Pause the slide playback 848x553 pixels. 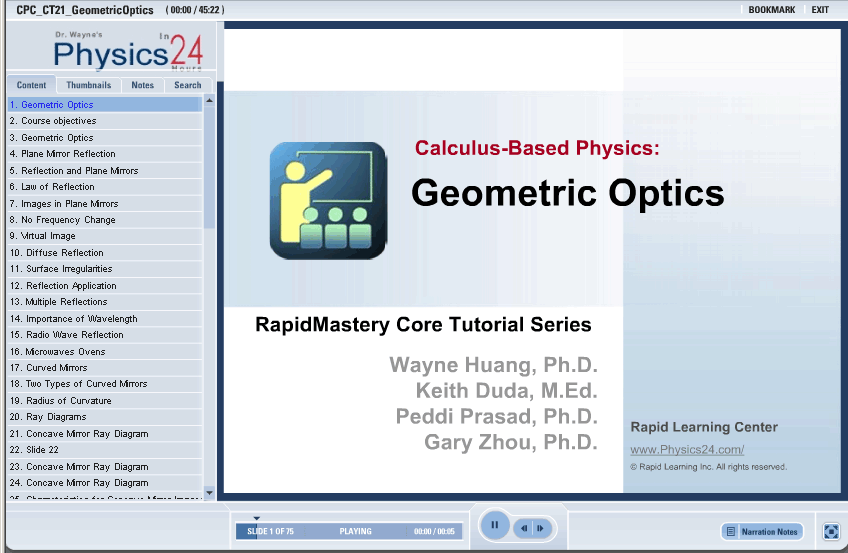(494, 525)
